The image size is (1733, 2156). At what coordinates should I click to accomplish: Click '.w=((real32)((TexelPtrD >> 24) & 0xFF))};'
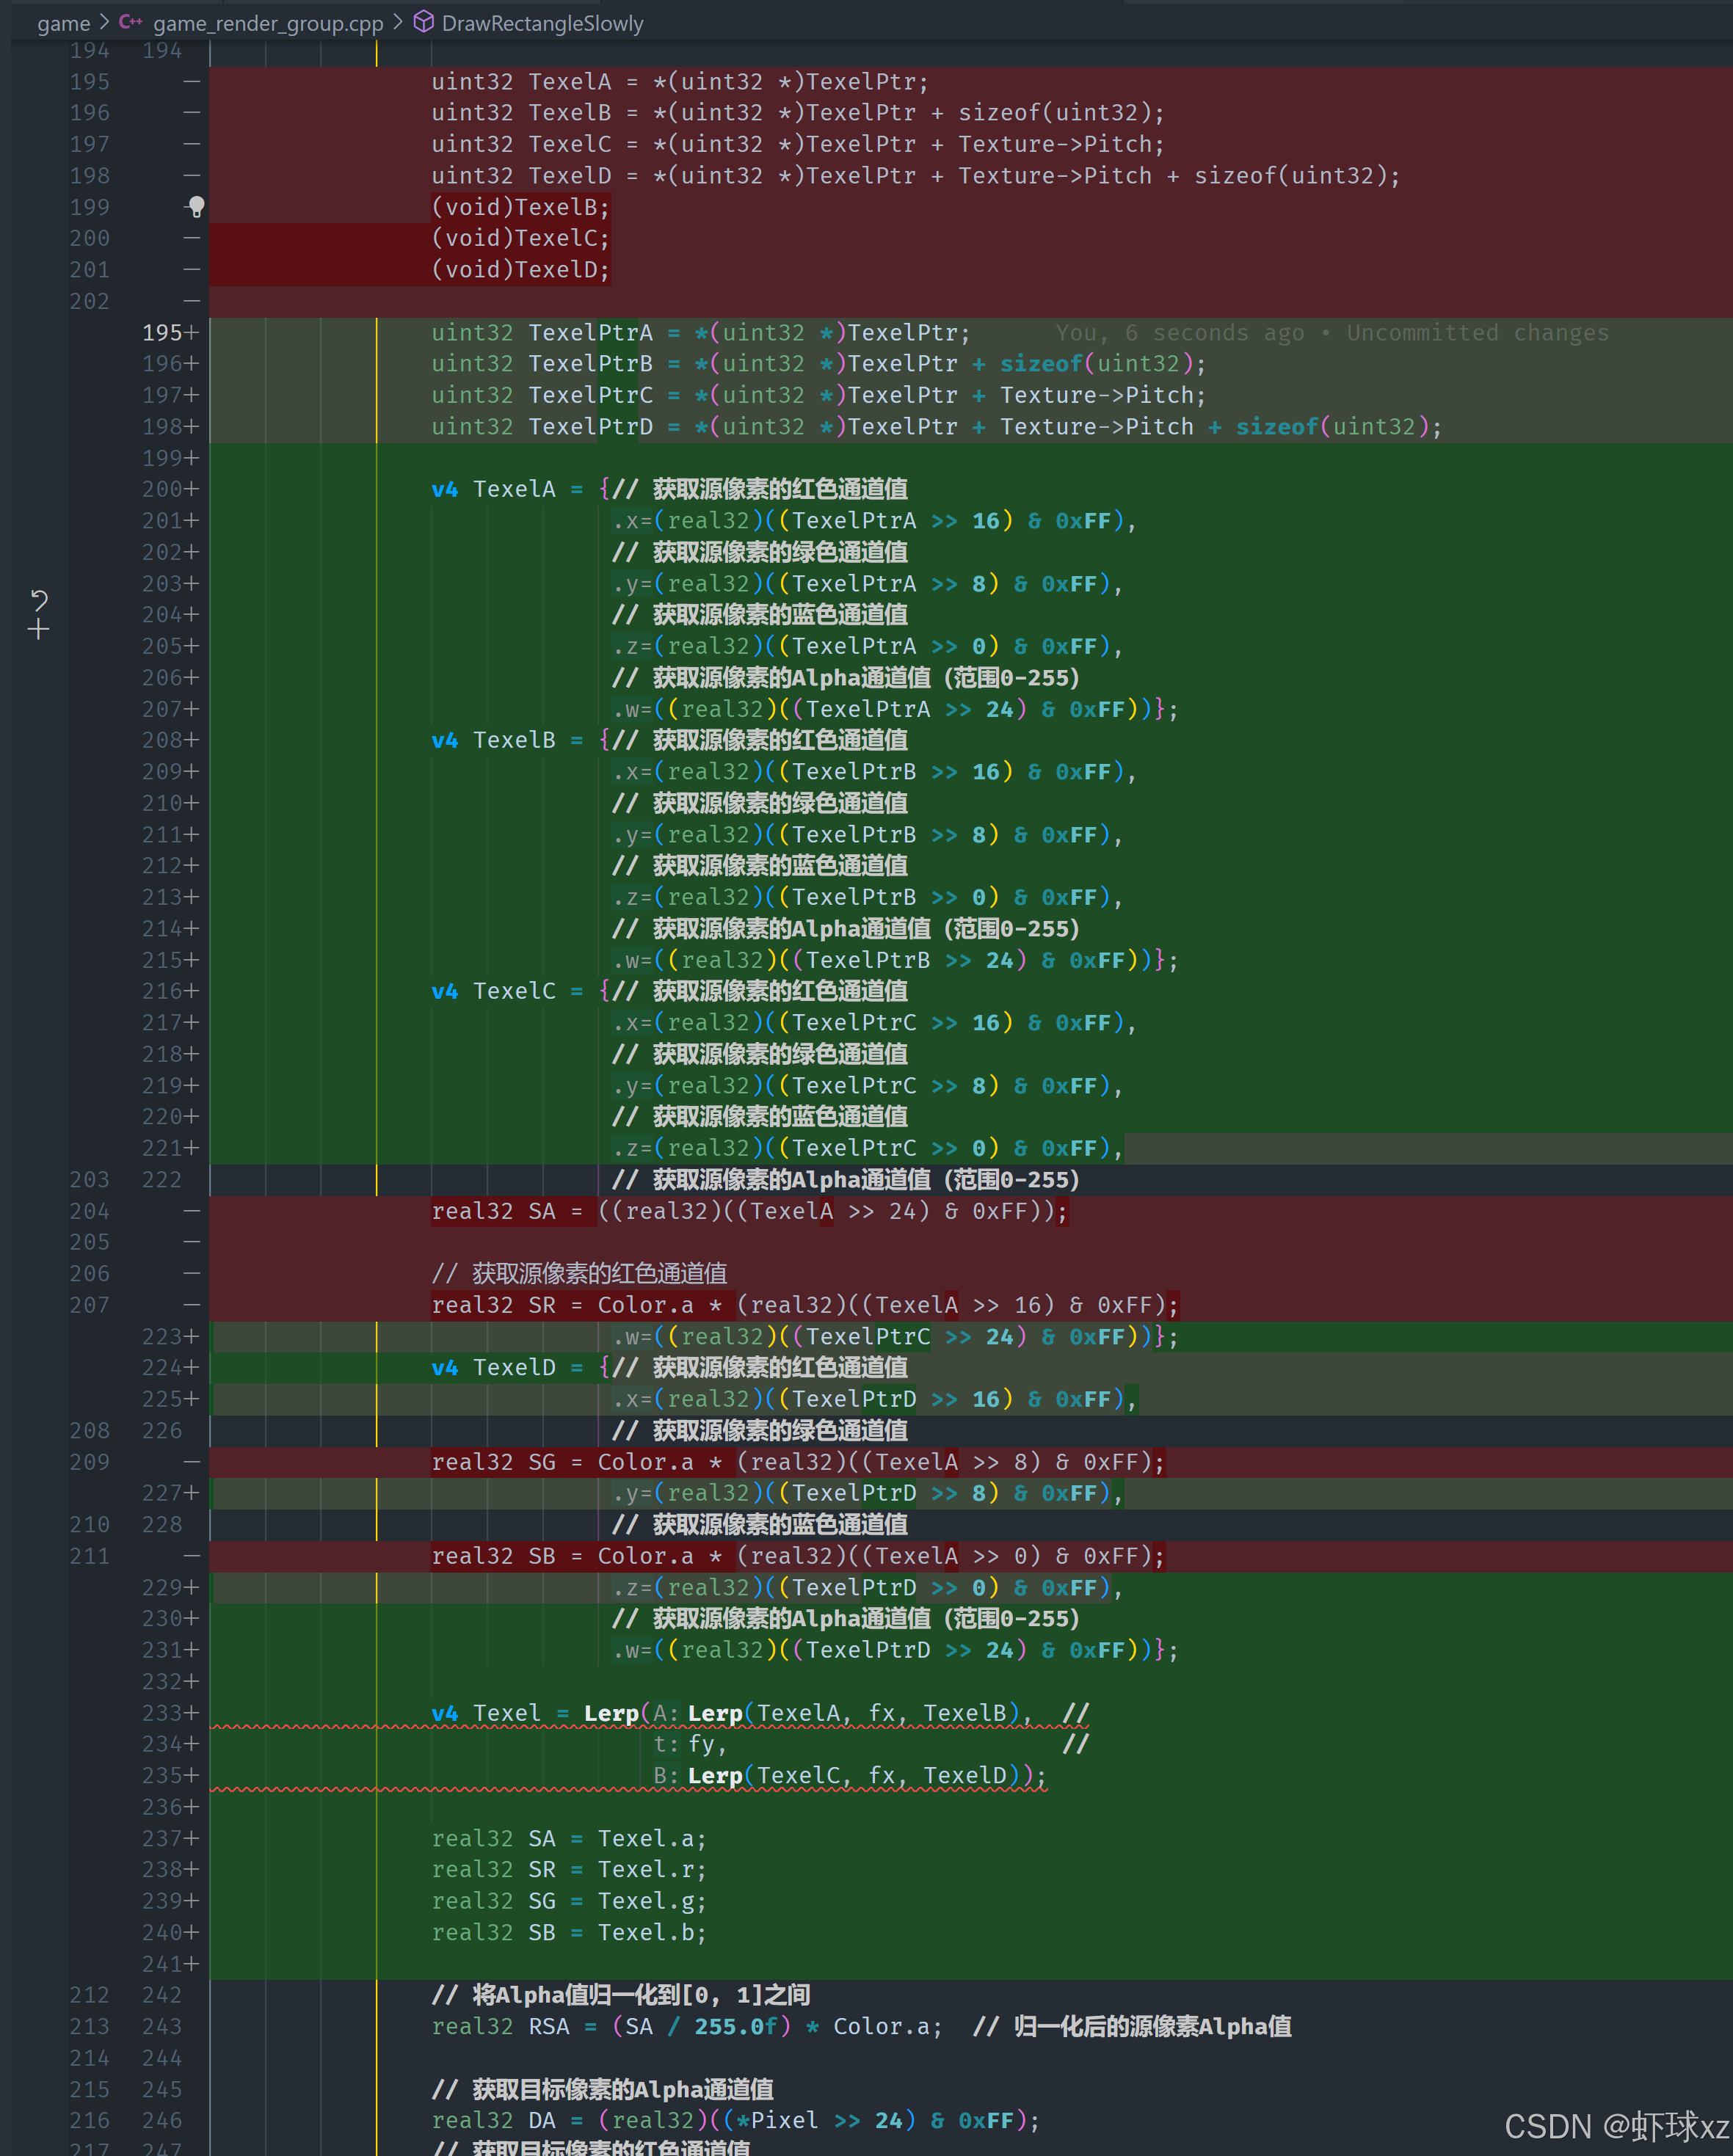coord(895,1650)
